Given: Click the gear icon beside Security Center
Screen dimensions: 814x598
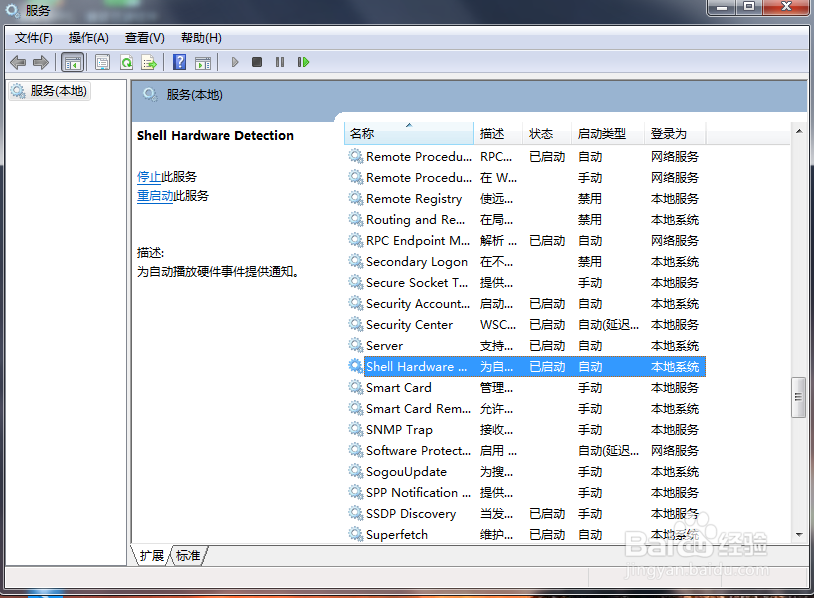Looking at the screenshot, I should (356, 325).
